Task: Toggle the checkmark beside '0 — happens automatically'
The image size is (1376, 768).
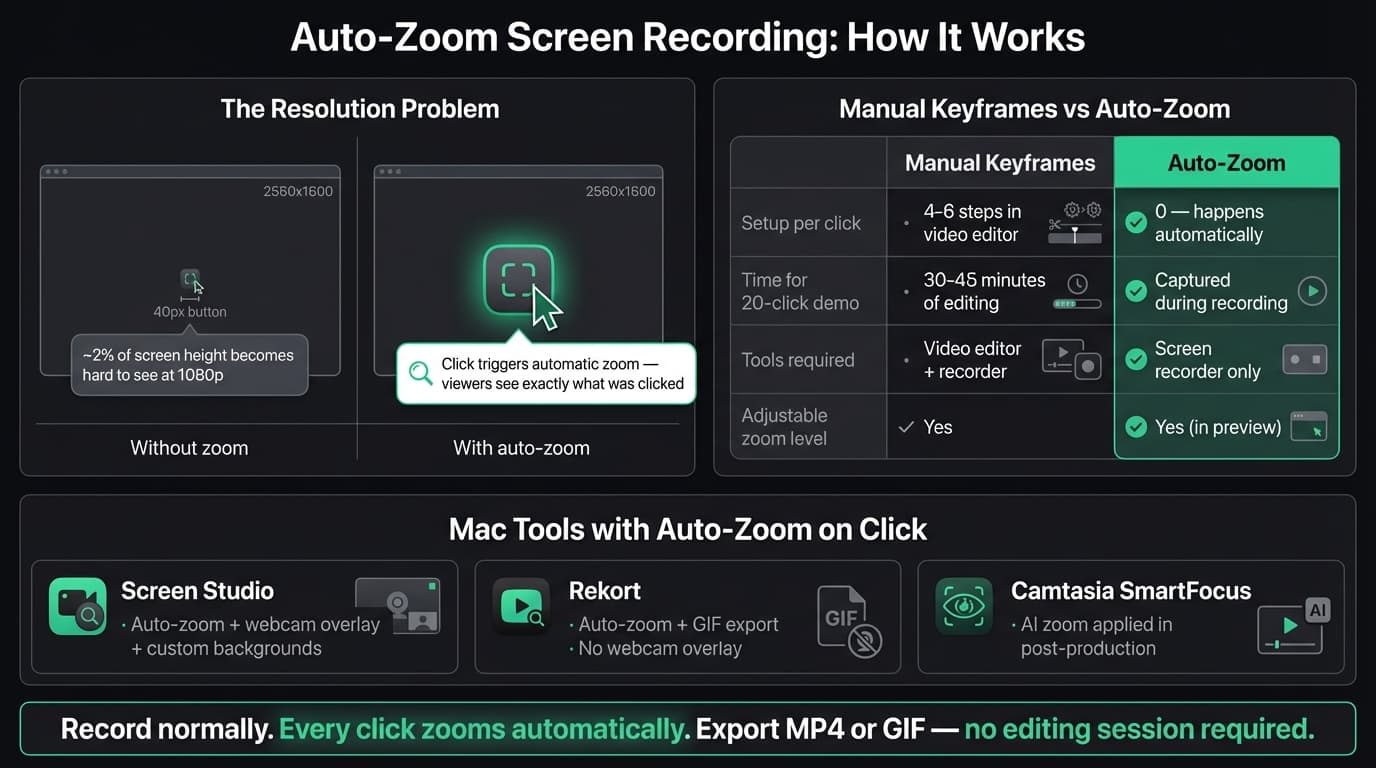Action: point(1136,223)
